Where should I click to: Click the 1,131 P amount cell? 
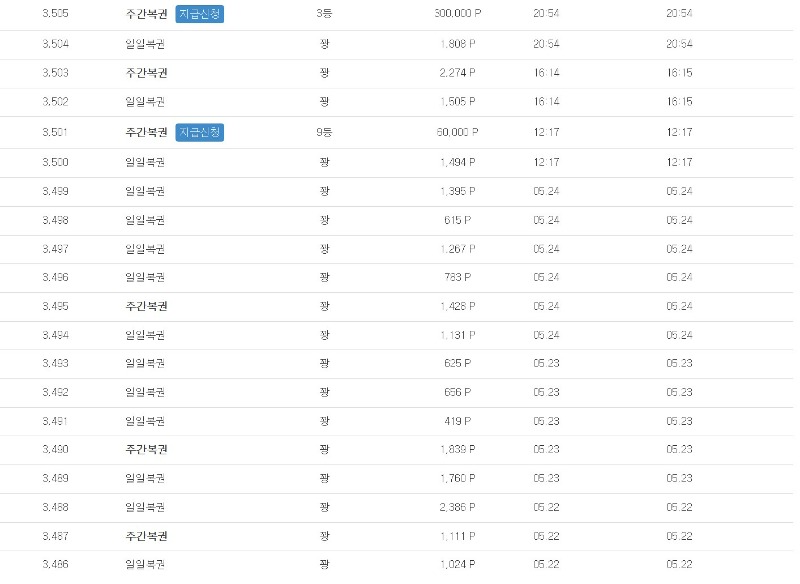tap(458, 335)
